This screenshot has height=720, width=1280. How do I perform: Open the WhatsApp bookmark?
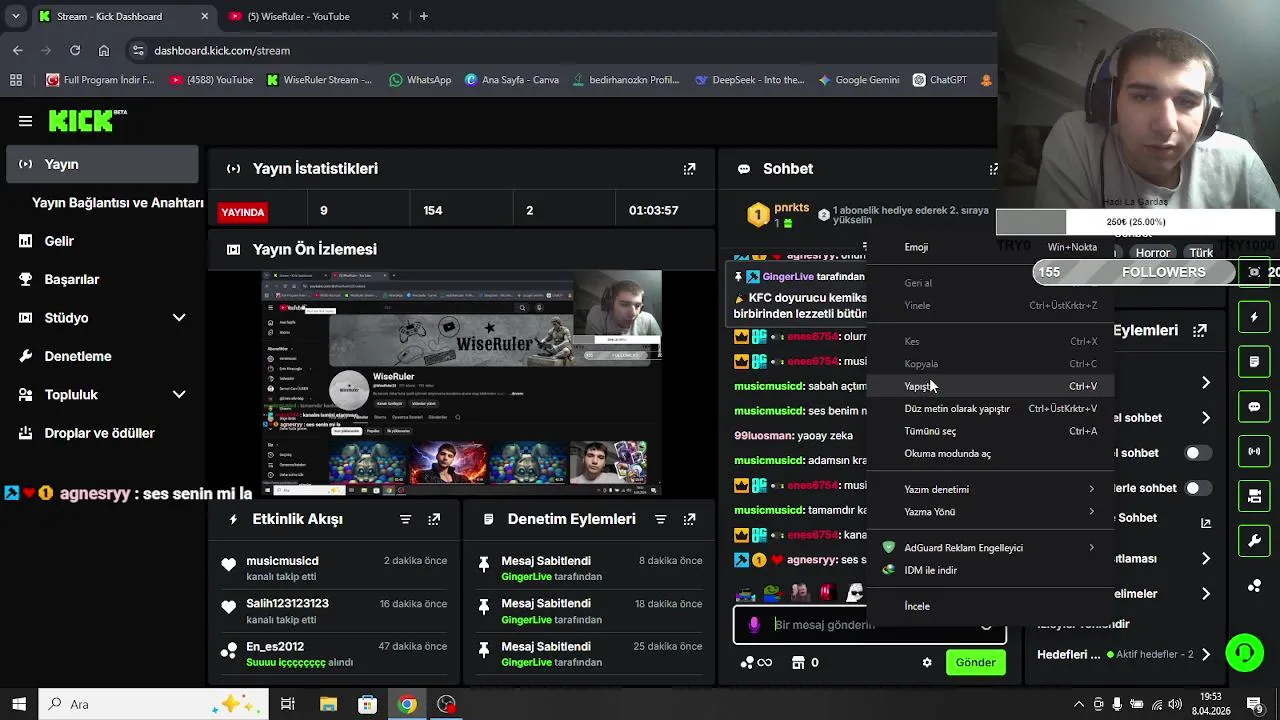click(x=420, y=80)
